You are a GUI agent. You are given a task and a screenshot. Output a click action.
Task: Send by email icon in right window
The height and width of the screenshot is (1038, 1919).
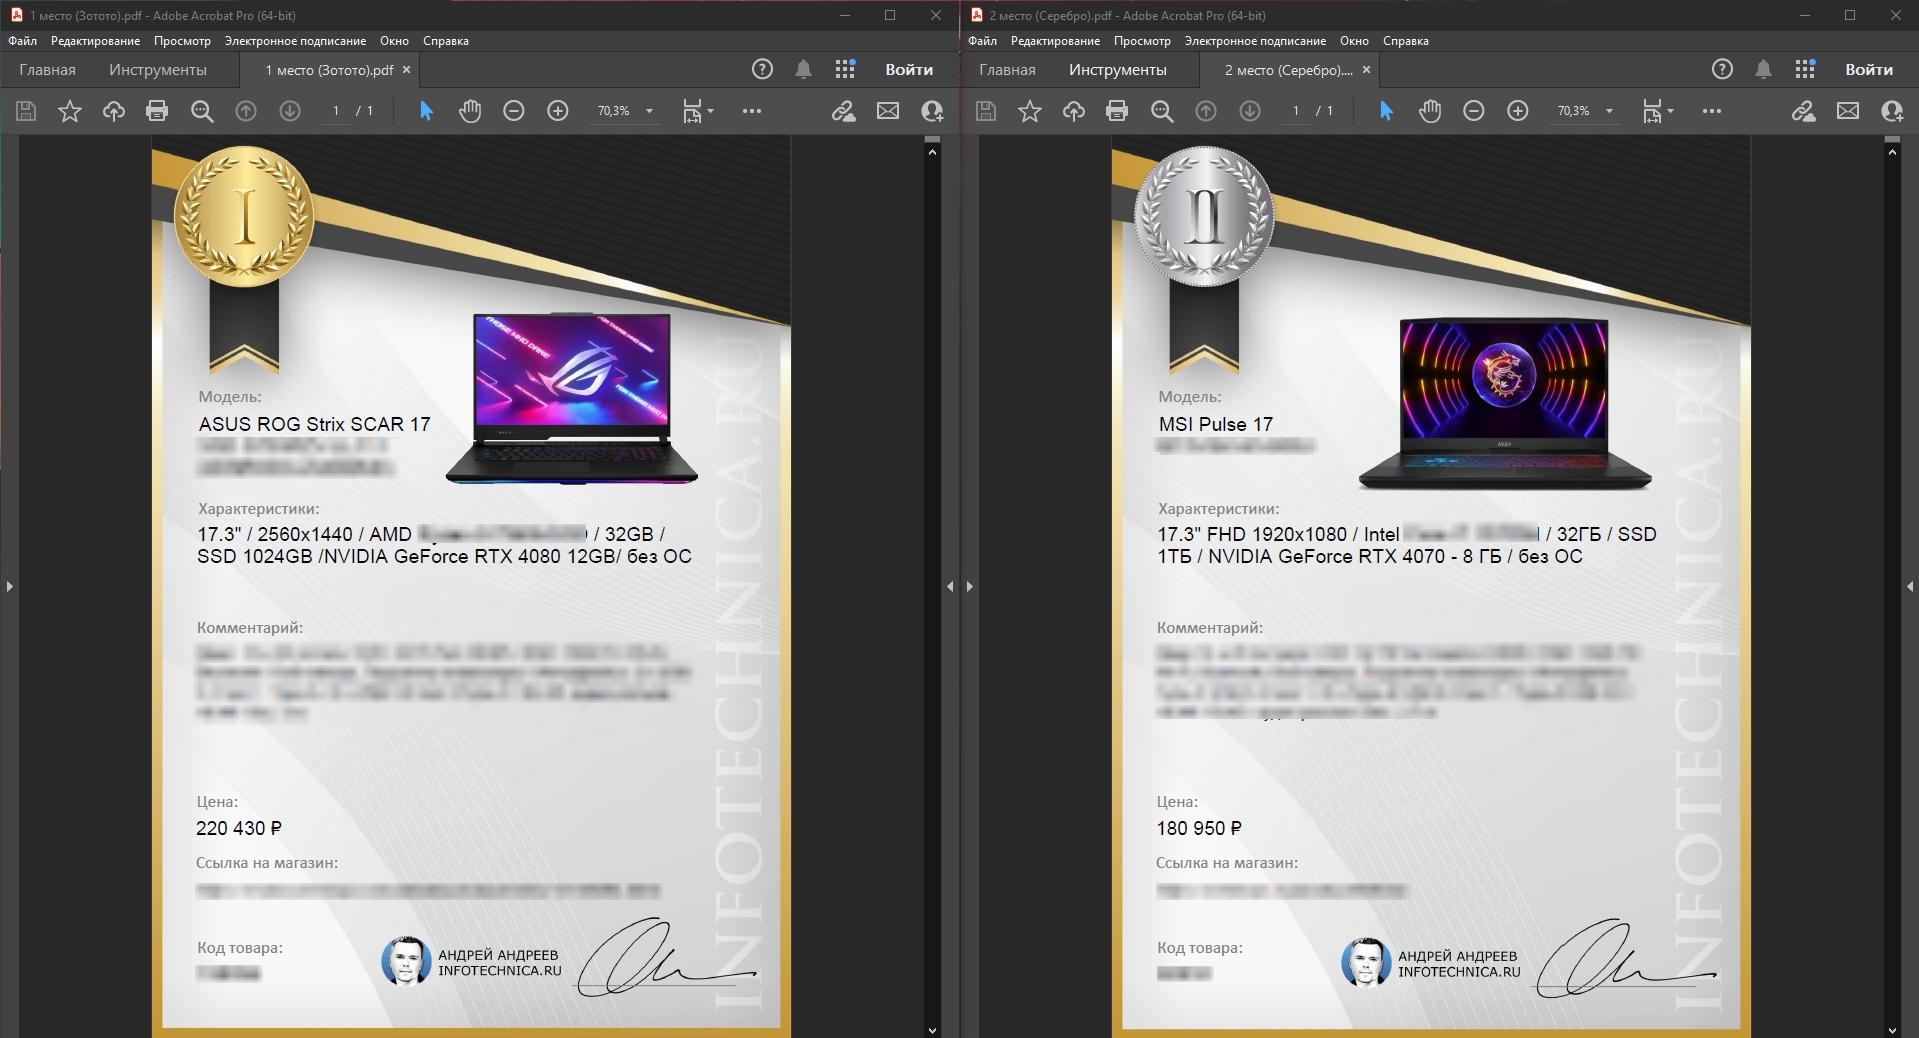[x=1848, y=111]
